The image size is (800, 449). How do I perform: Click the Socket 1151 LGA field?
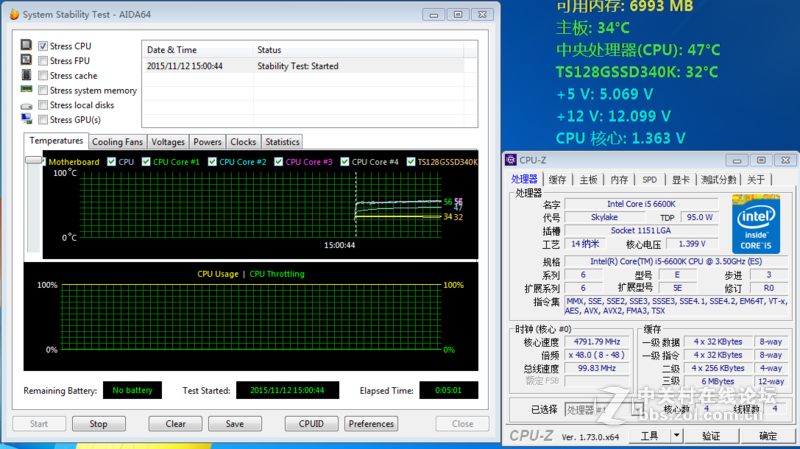pos(641,231)
